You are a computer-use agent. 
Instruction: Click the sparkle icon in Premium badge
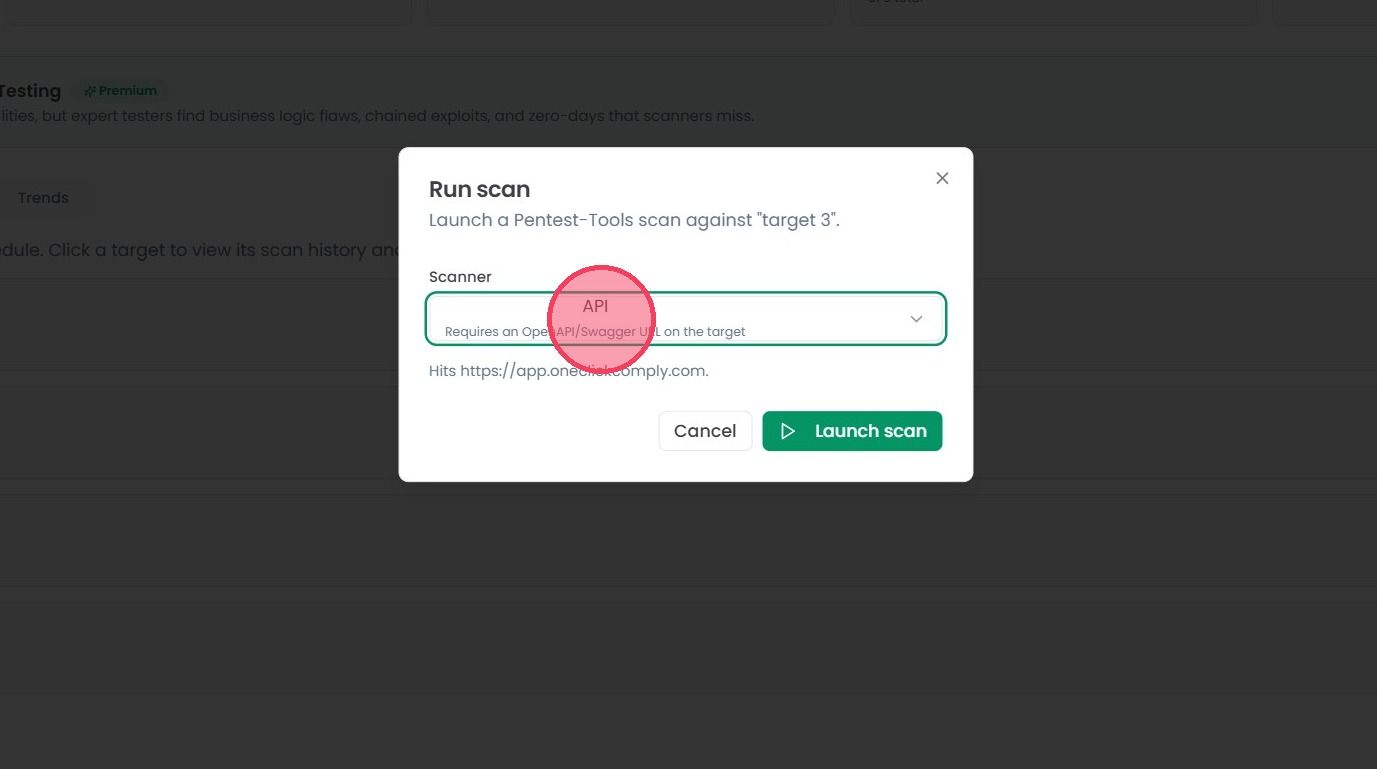click(90, 91)
